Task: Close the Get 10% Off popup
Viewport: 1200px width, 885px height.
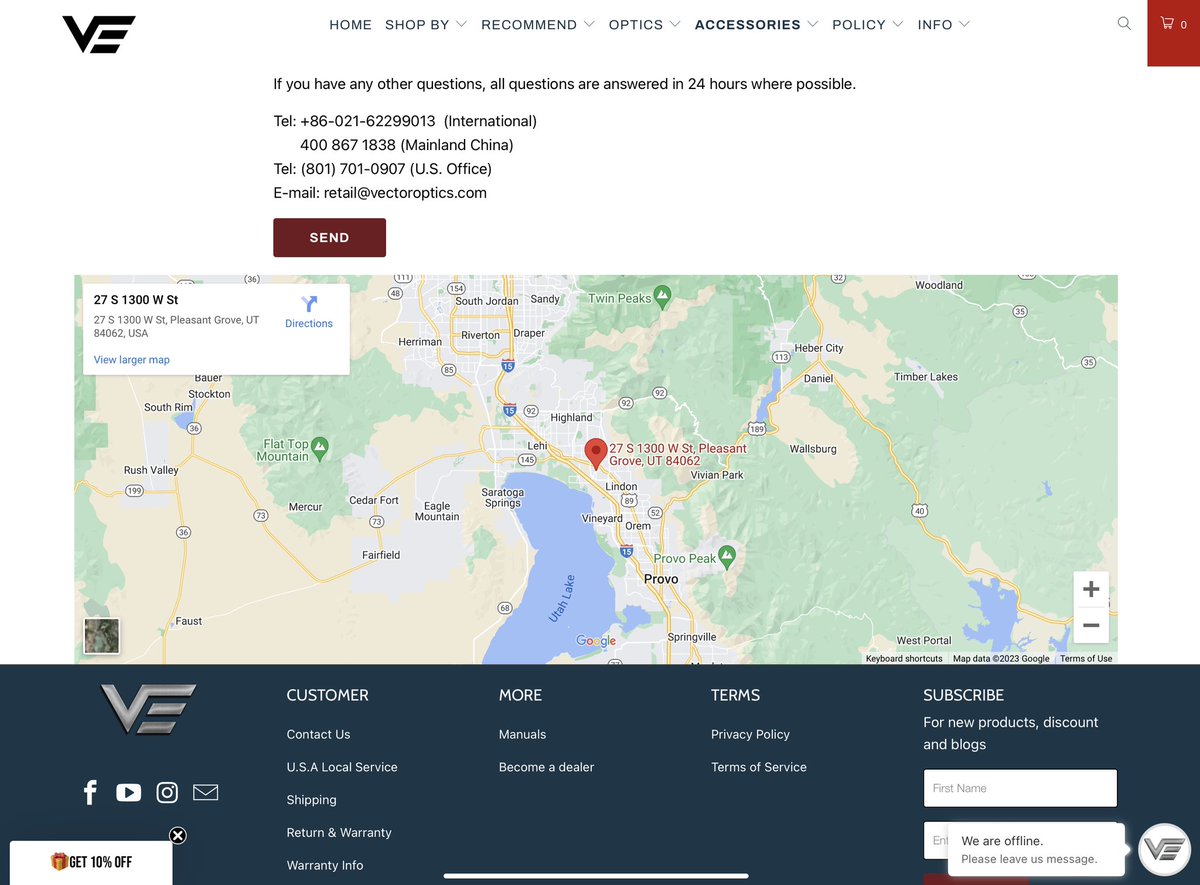Action: coord(177,835)
